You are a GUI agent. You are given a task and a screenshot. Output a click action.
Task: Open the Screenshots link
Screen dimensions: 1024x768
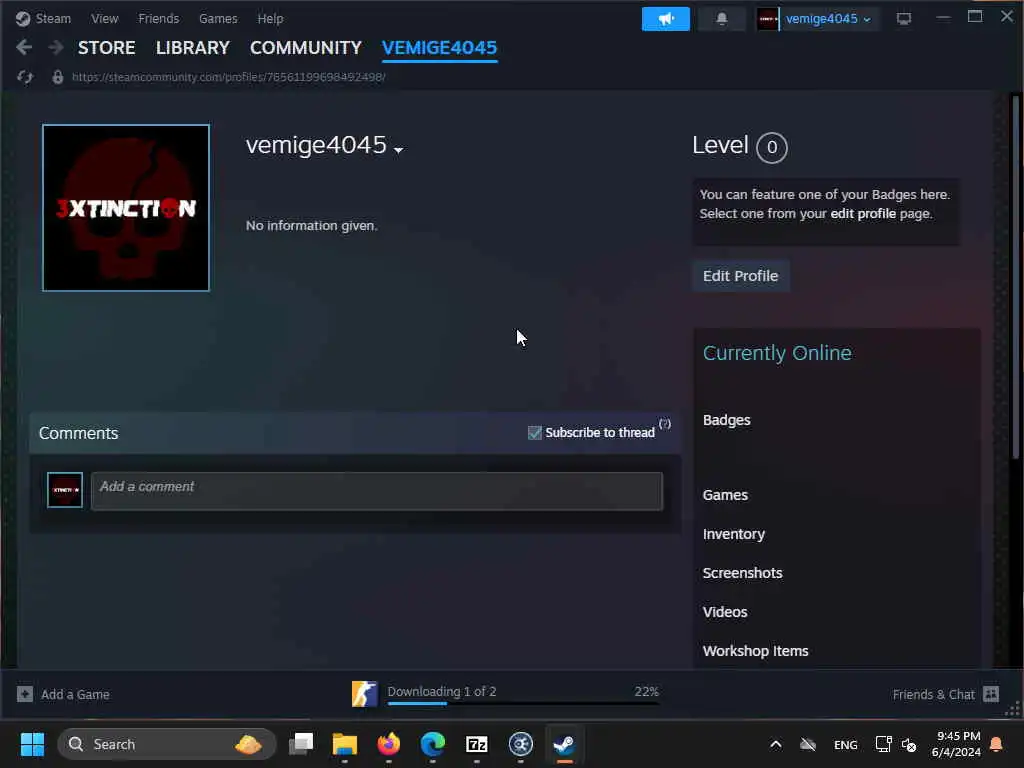point(742,573)
